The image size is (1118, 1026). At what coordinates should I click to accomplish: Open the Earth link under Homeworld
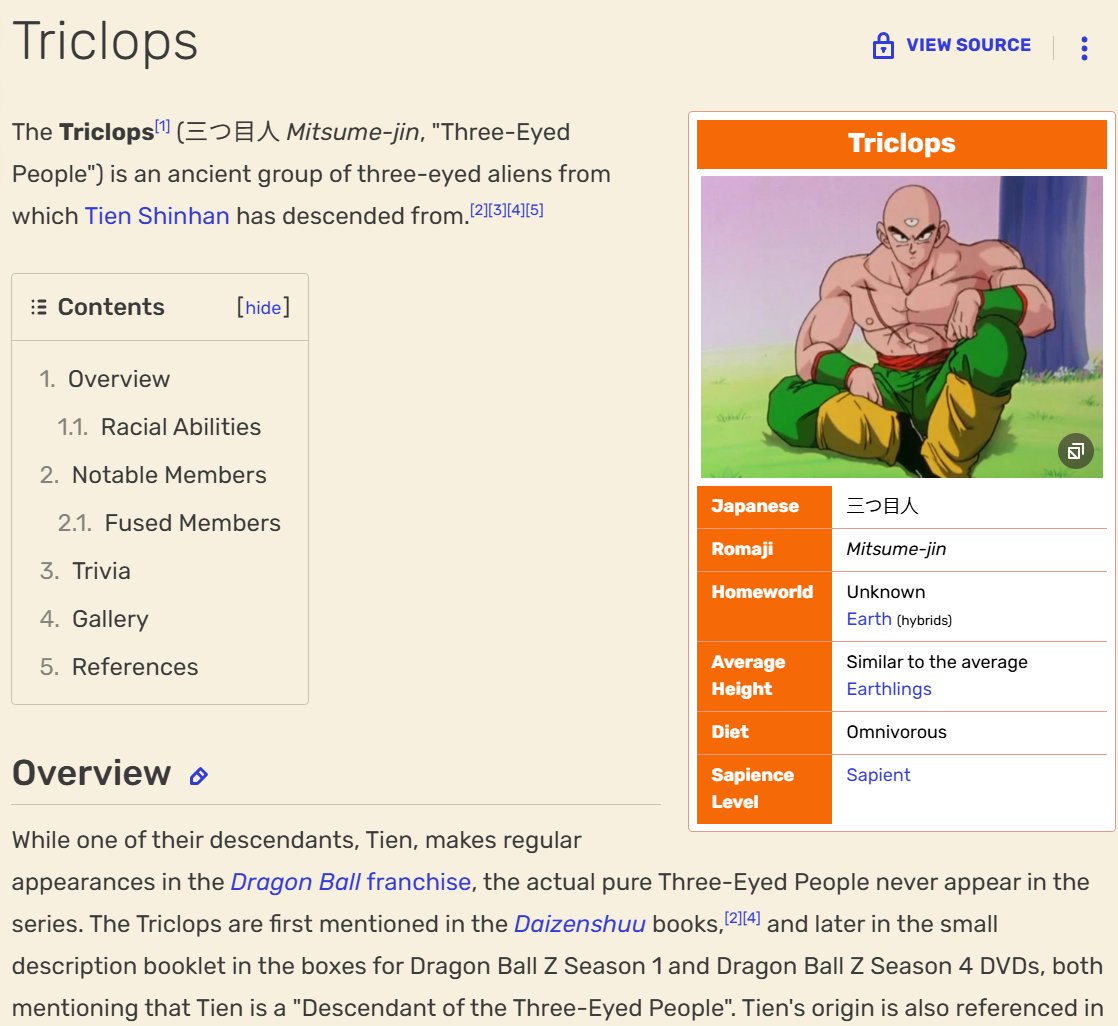click(868, 619)
